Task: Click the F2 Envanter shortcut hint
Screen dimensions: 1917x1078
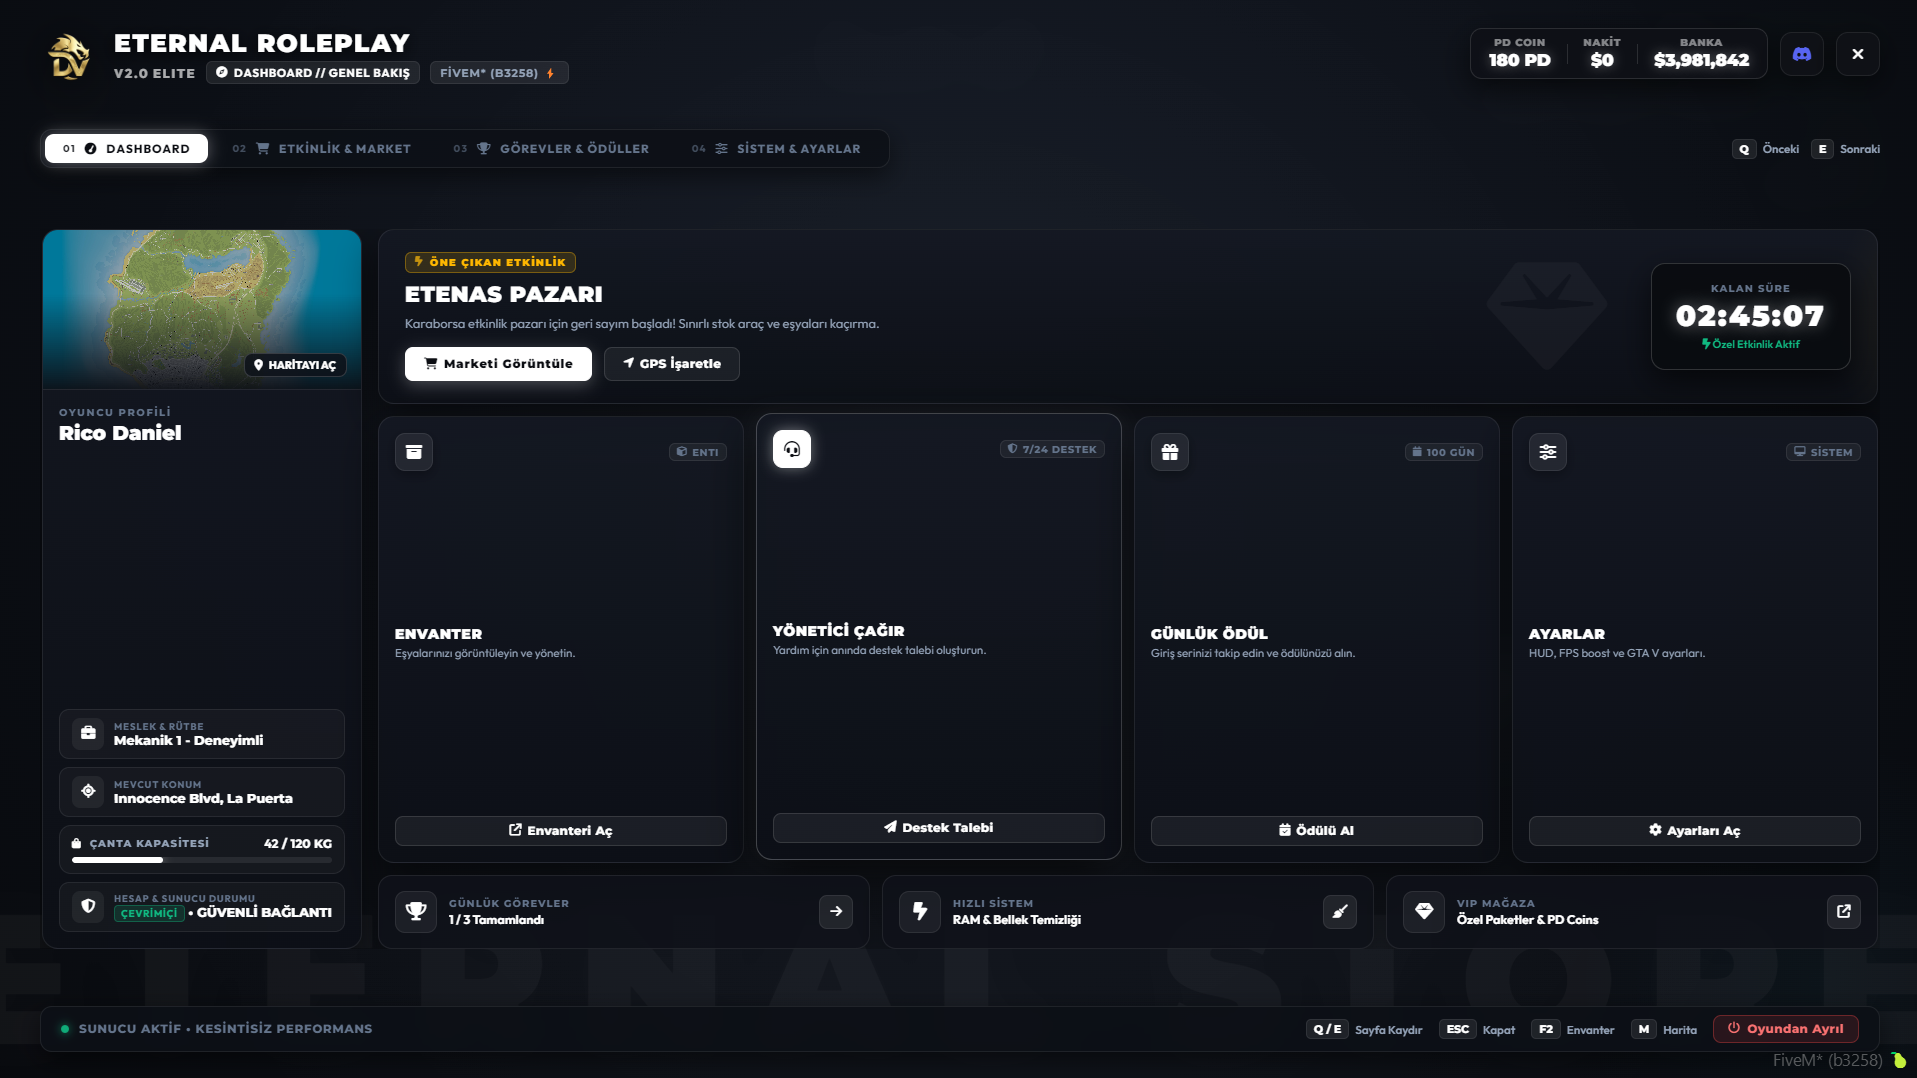Action: tap(1572, 1030)
